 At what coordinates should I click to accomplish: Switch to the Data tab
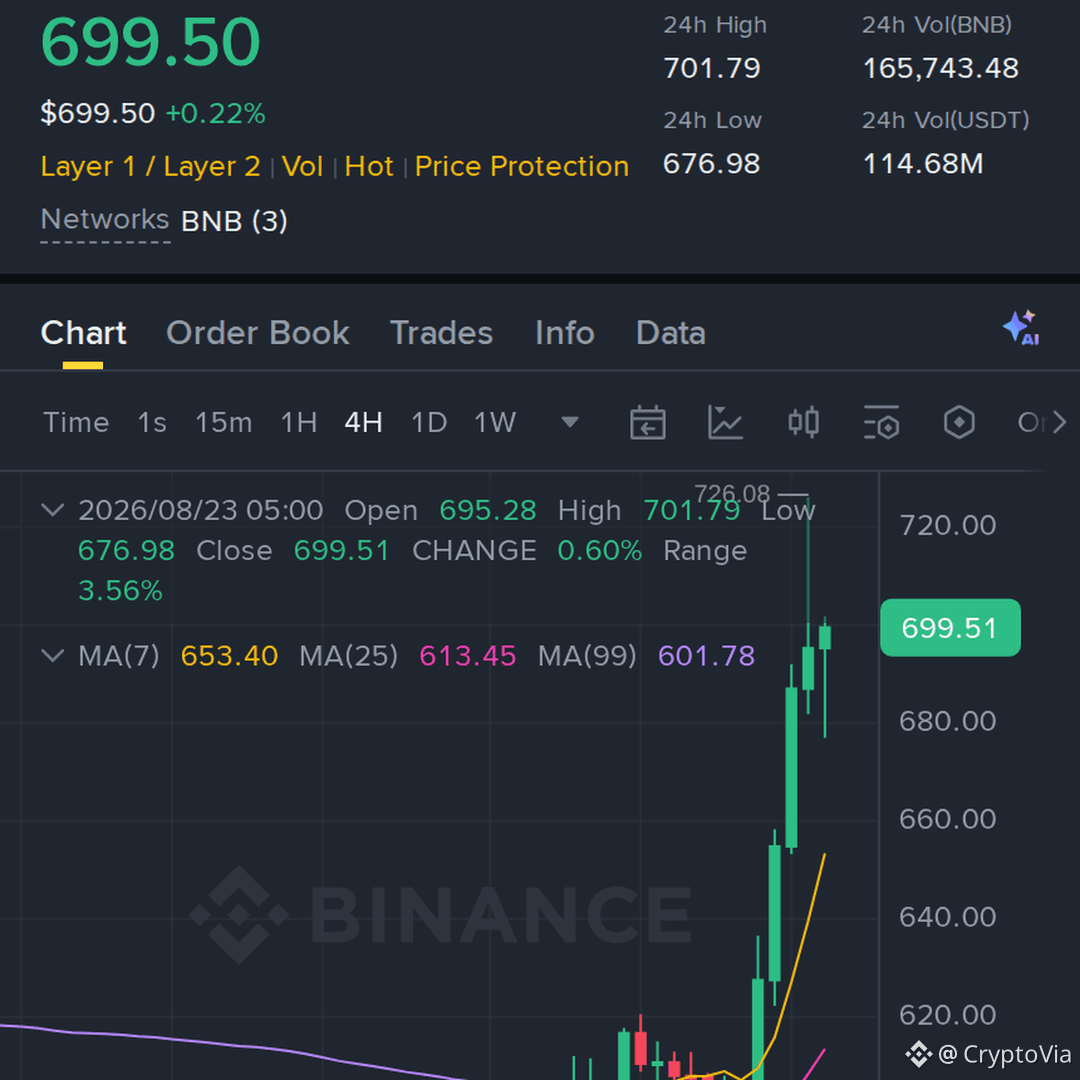(x=671, y=333)
